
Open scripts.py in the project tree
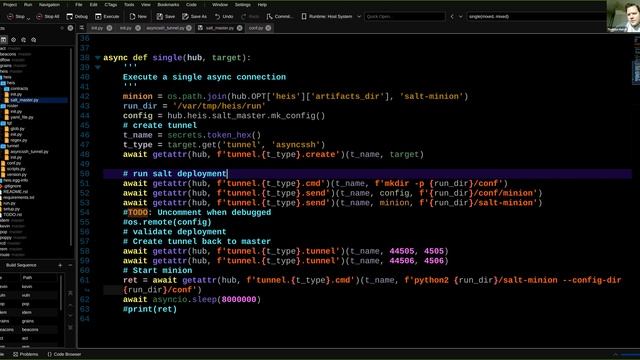(13, 169)
